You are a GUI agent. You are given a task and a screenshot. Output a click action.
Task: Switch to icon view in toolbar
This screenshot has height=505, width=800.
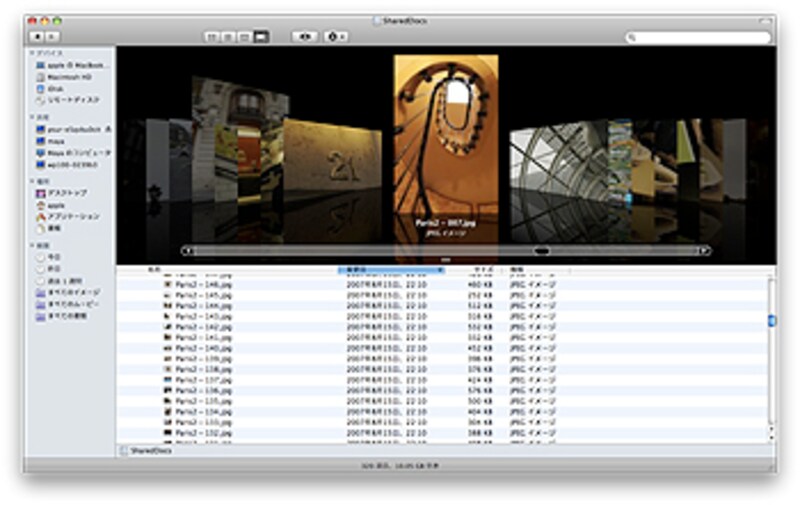[212, 37]
